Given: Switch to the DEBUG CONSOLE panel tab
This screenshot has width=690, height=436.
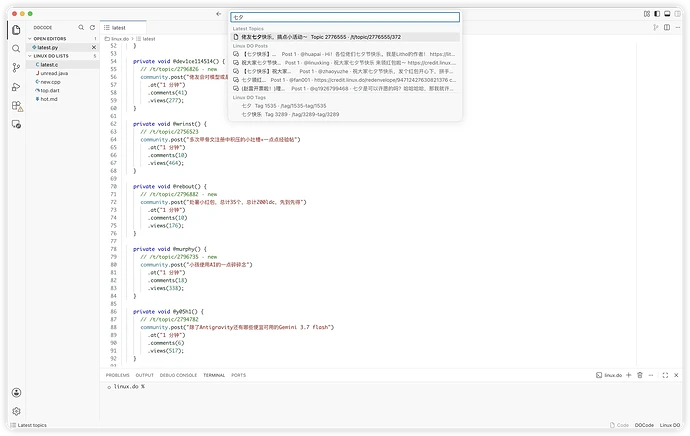Looking at the screenshot, I should pos(178,375).
